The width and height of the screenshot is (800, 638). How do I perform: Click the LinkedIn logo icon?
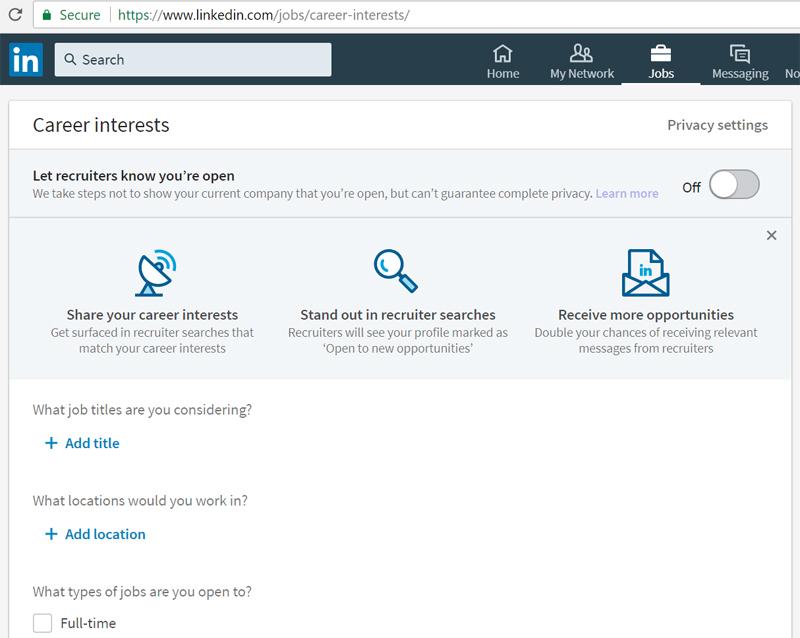click(x=26, y=60)
